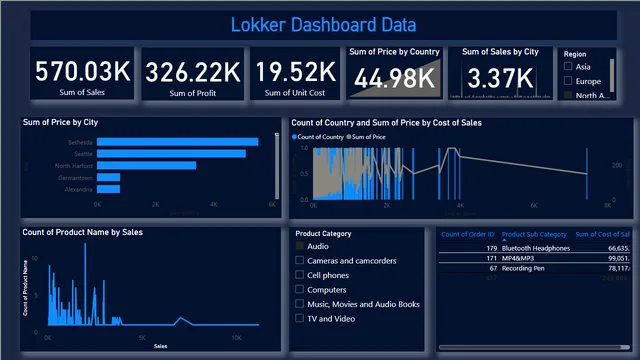Click the Lokker Dashboard Data title
Image resolution: width=640 pixels, height=360 pixels.
coord(323,25)
